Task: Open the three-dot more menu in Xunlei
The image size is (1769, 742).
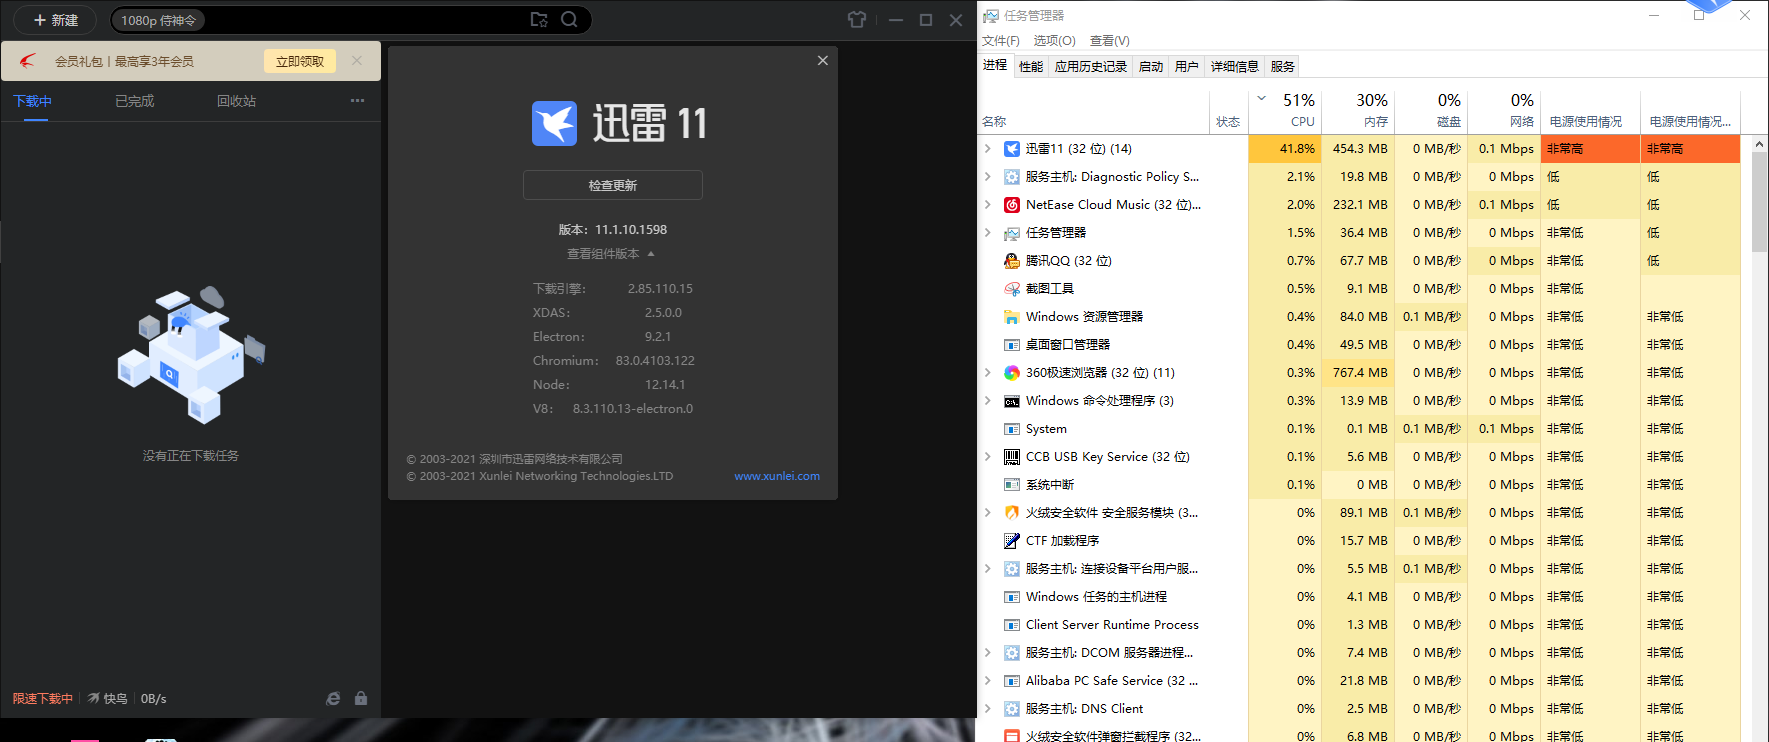Action: coord(357,101)
